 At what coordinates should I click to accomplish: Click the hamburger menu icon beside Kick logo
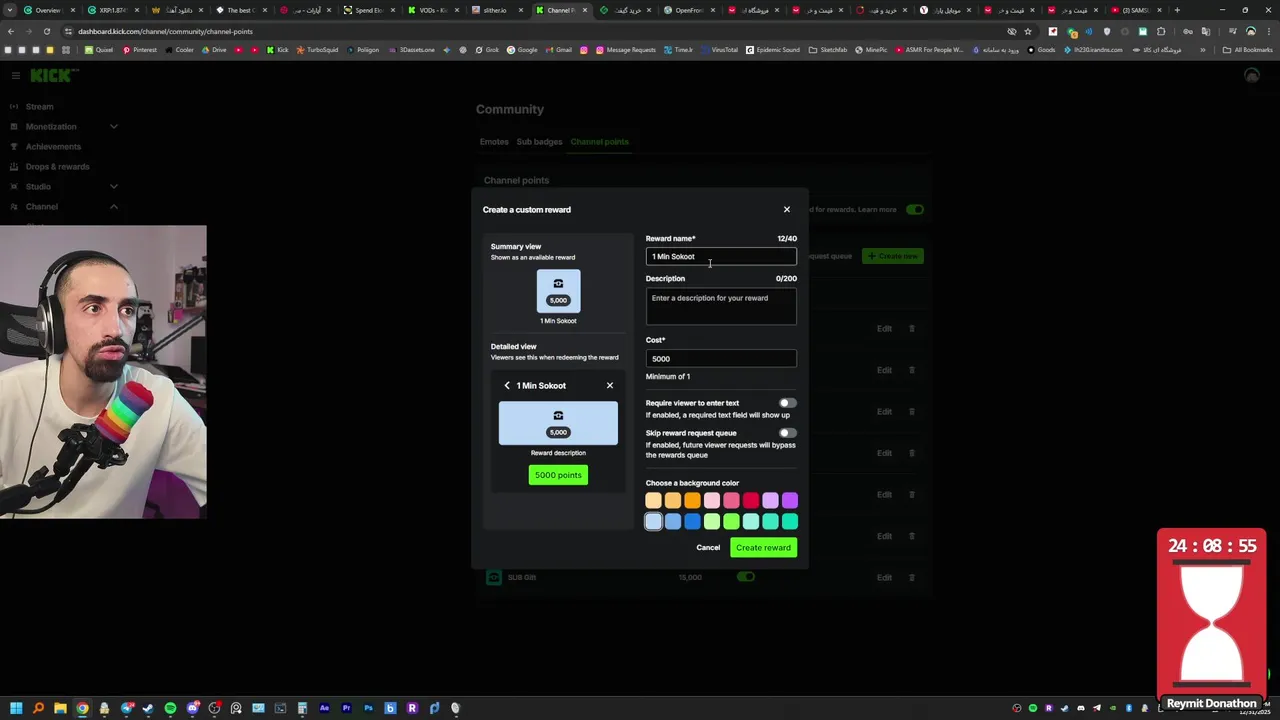coord(15,76)
